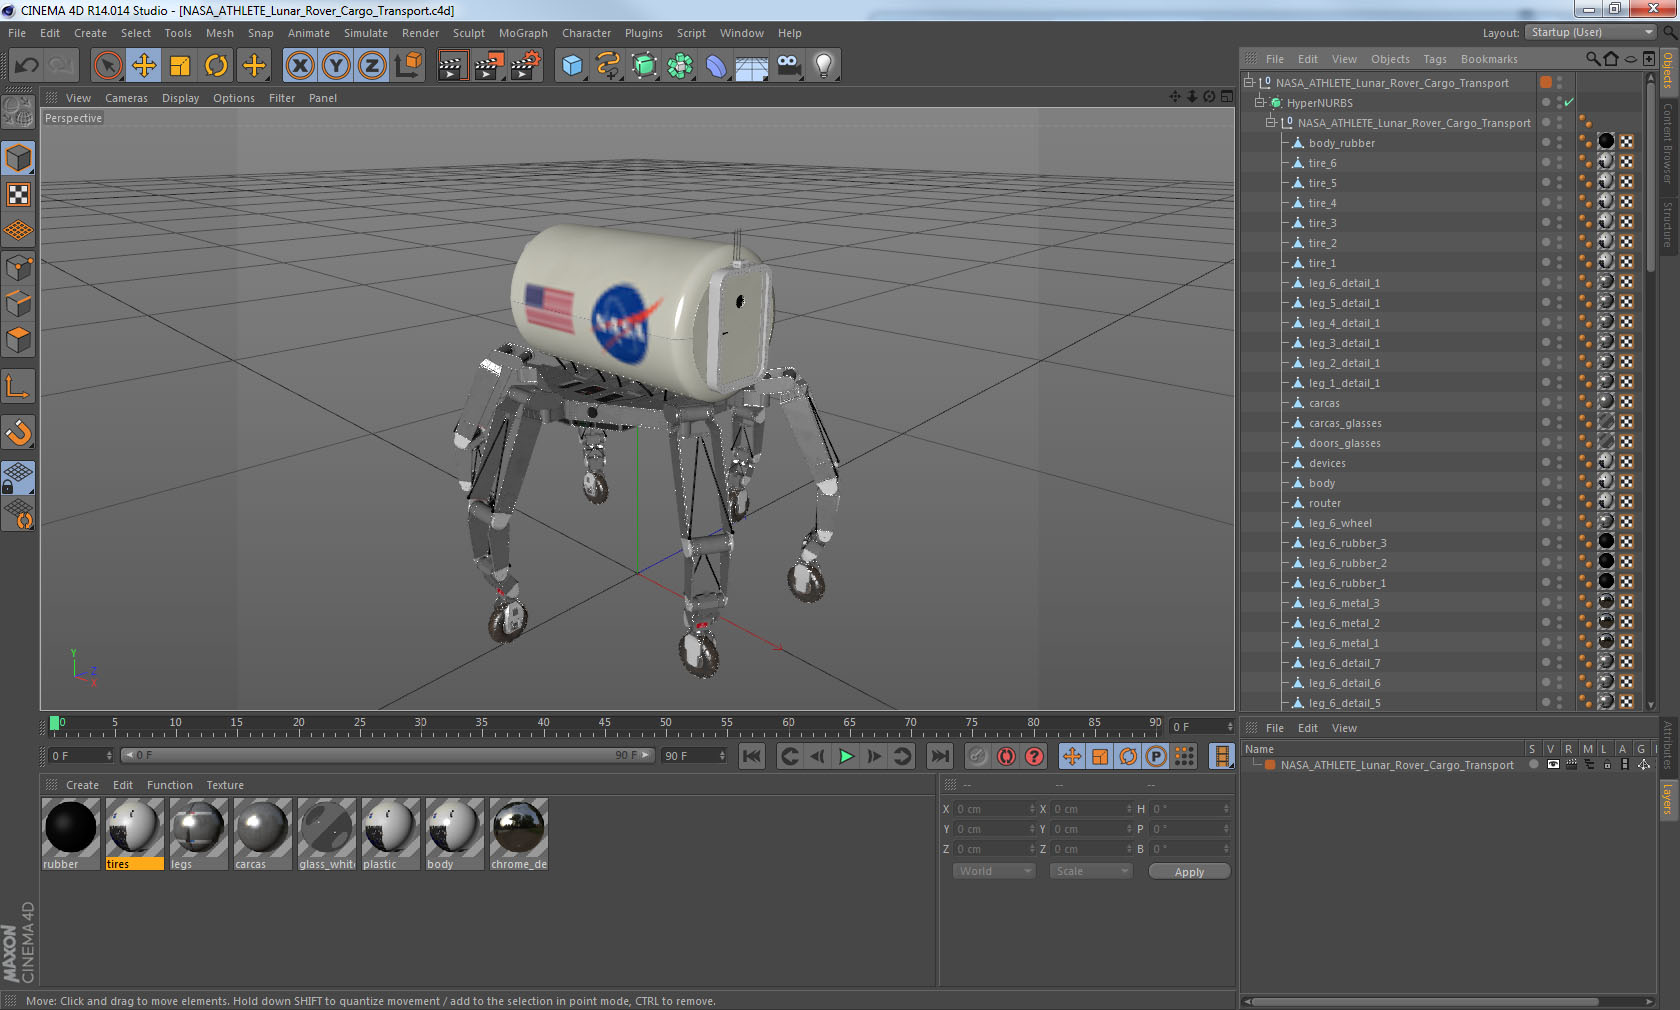This screenshot has height=1010, width=1680.
Task: Collapse the nested NASA_ATHLETE null node
Action: point(1271,122)
